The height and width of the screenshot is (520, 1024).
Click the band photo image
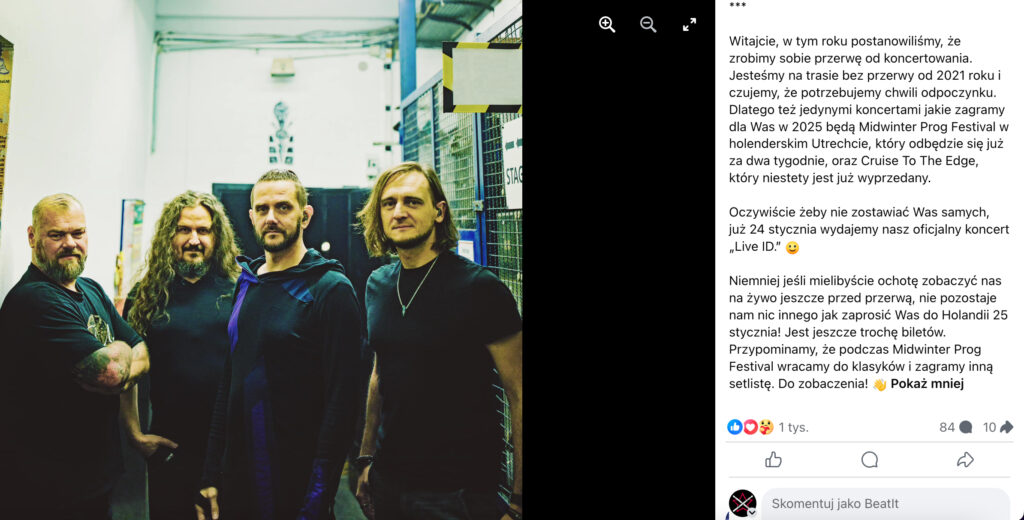pos(261,260)
